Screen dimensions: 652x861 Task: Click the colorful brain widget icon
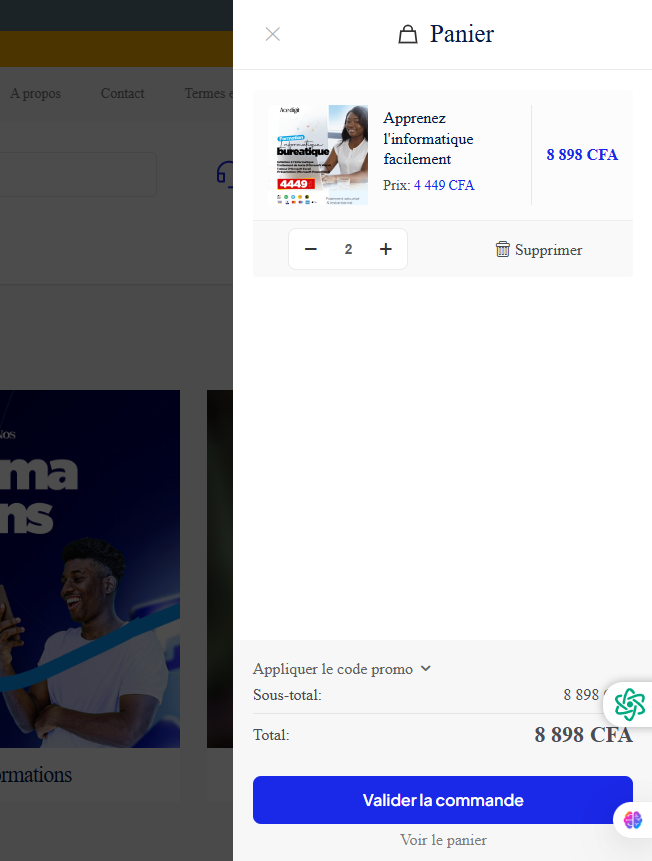point(633,820)
